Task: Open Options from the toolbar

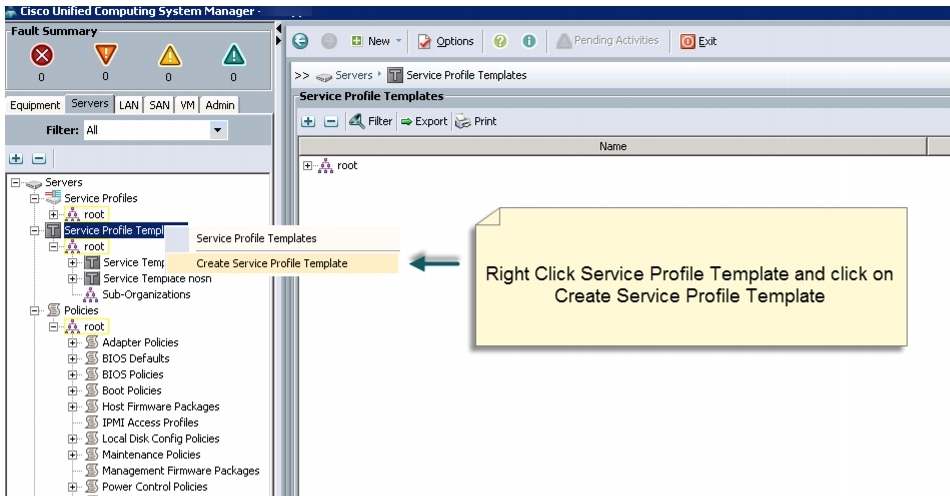Action: click(446, 41)
